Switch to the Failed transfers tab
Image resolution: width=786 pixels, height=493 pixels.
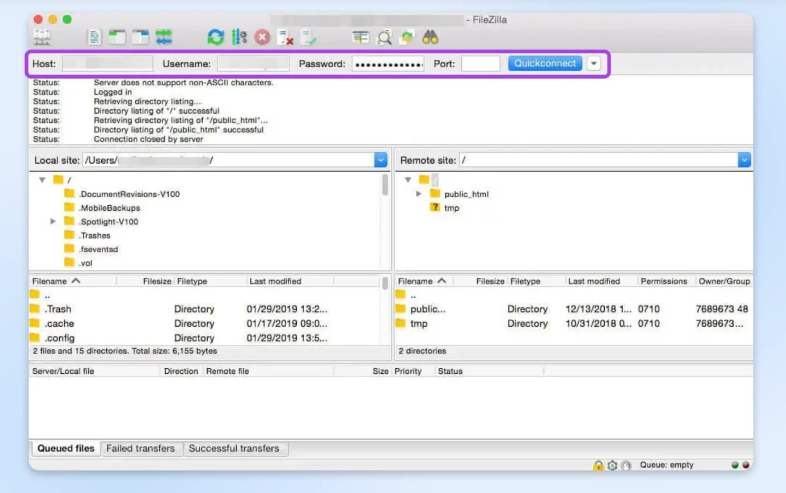pos(140,448)
